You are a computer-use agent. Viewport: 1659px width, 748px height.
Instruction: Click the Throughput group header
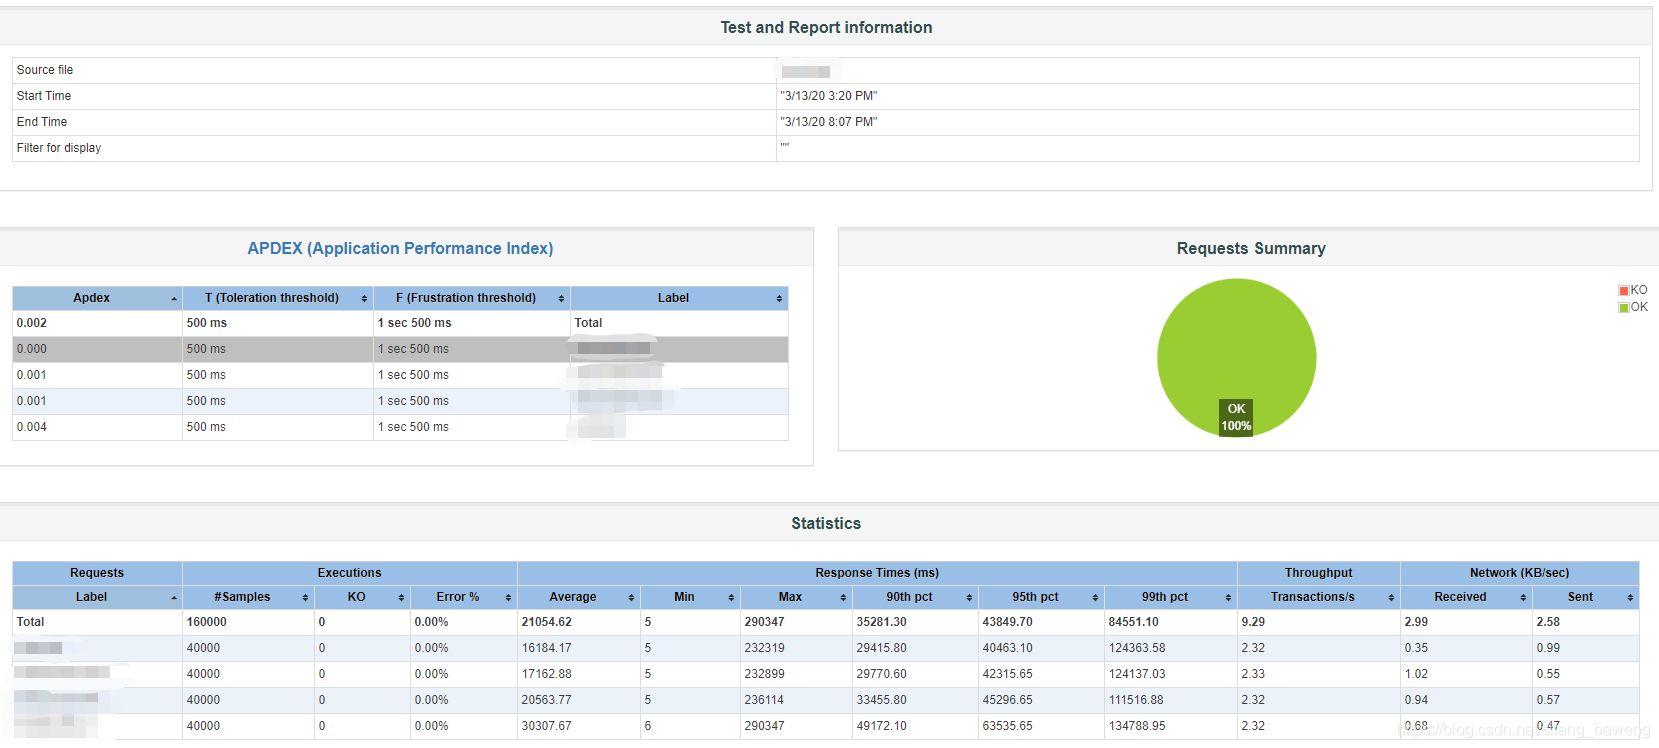coord(1319,573)
